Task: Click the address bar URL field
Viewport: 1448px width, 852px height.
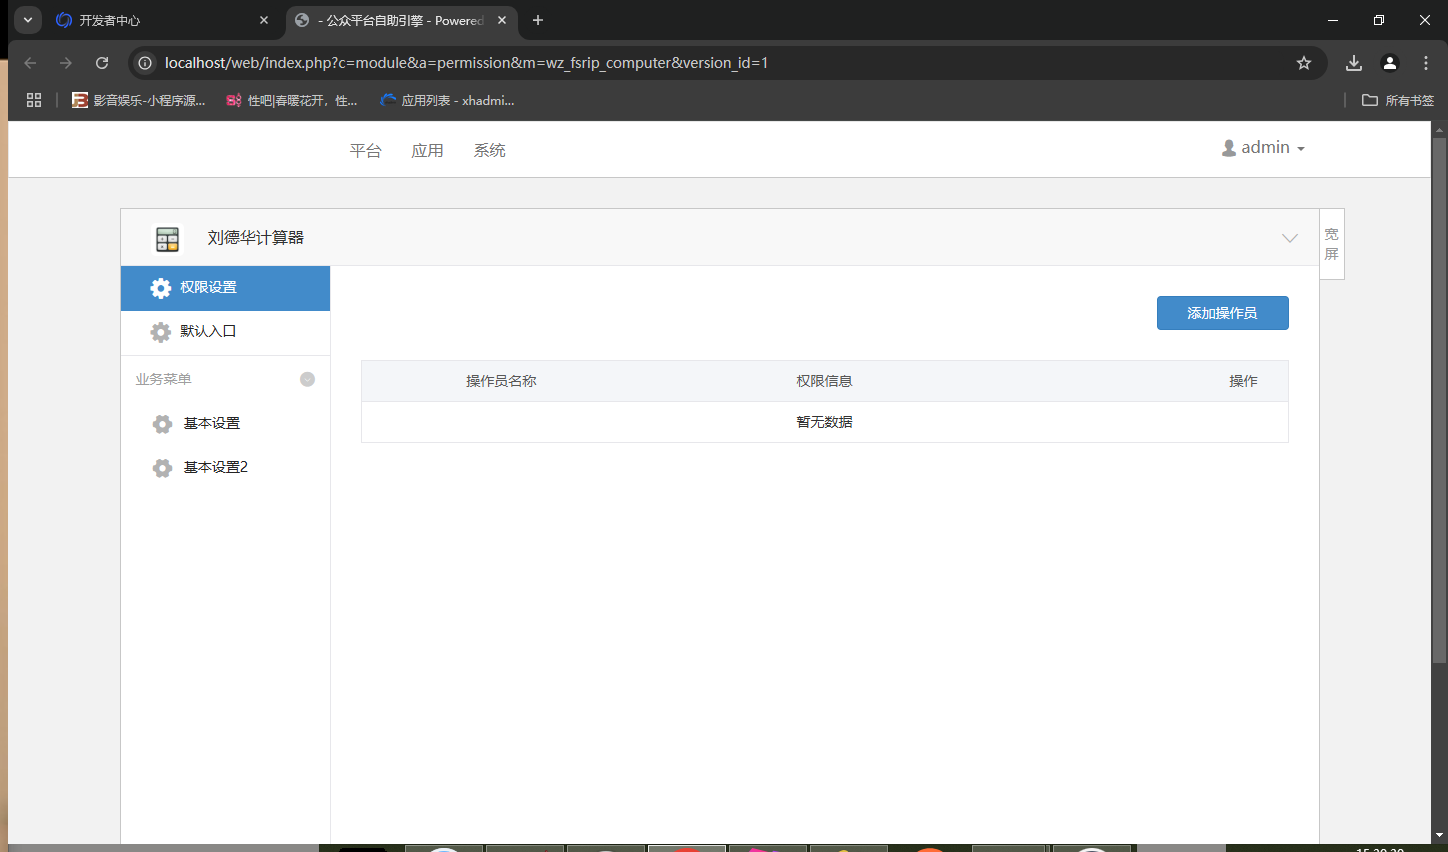Action: 700,63
